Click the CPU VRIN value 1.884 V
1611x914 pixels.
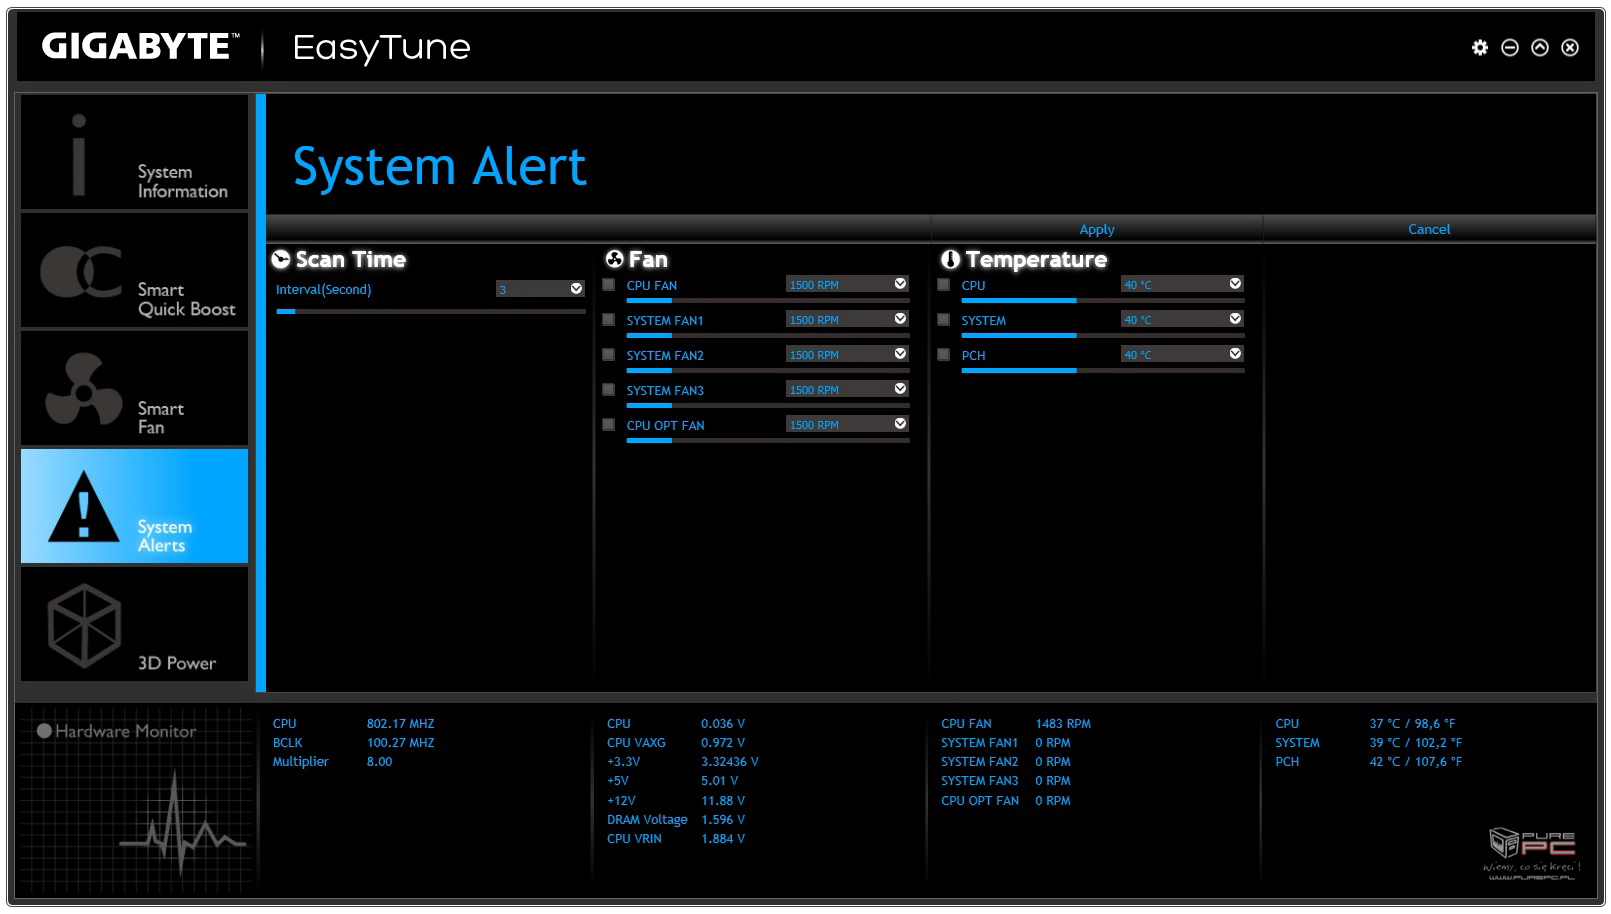coord(723,838)
